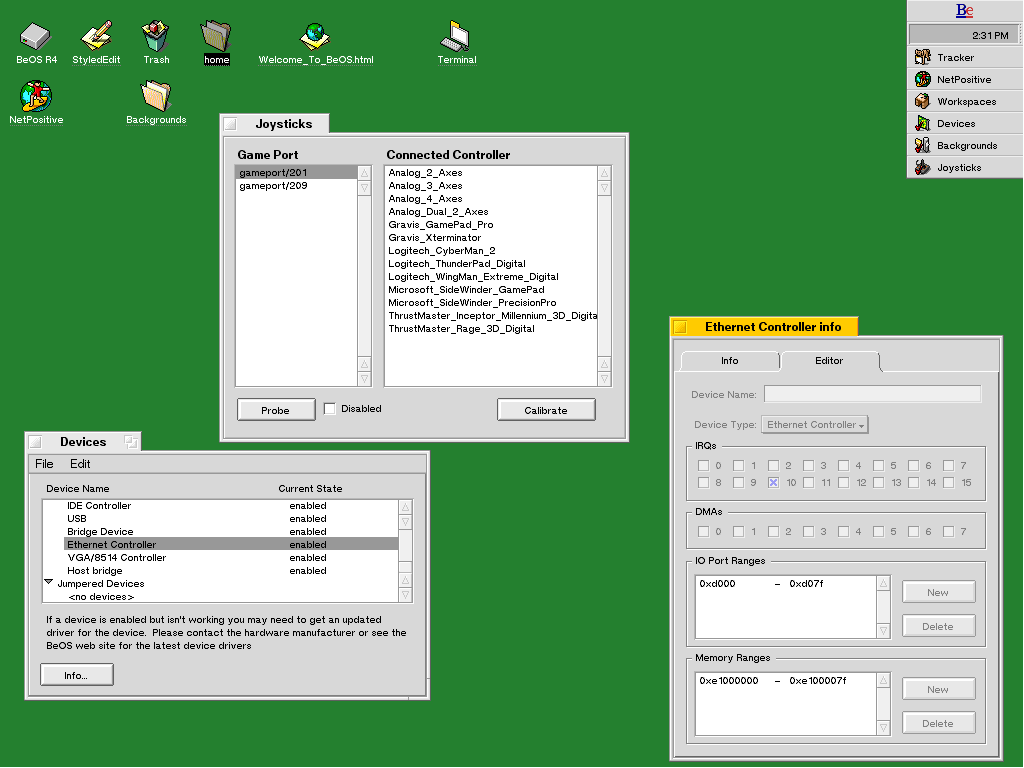Toggle IRQ 0 checkbox
Image resolution: width=1024 pixels, height=768 pixels.
click(x=703, y=466)
